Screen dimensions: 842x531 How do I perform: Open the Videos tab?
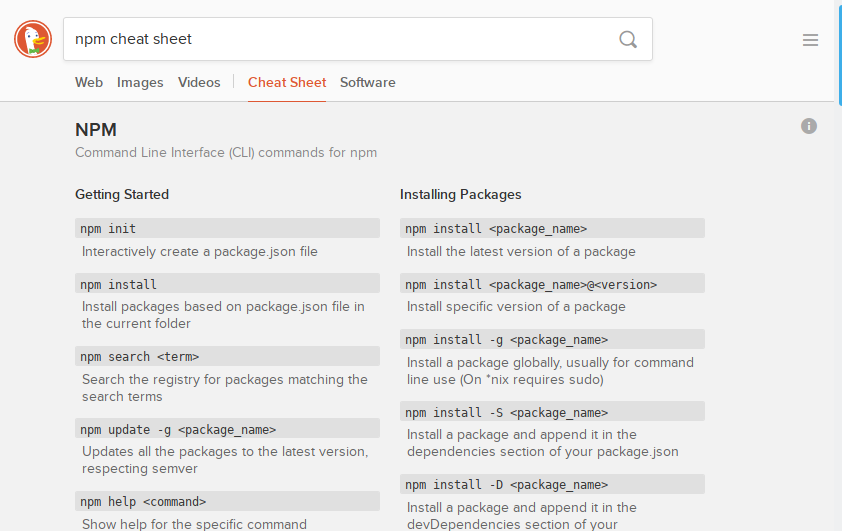coord(199,82)
